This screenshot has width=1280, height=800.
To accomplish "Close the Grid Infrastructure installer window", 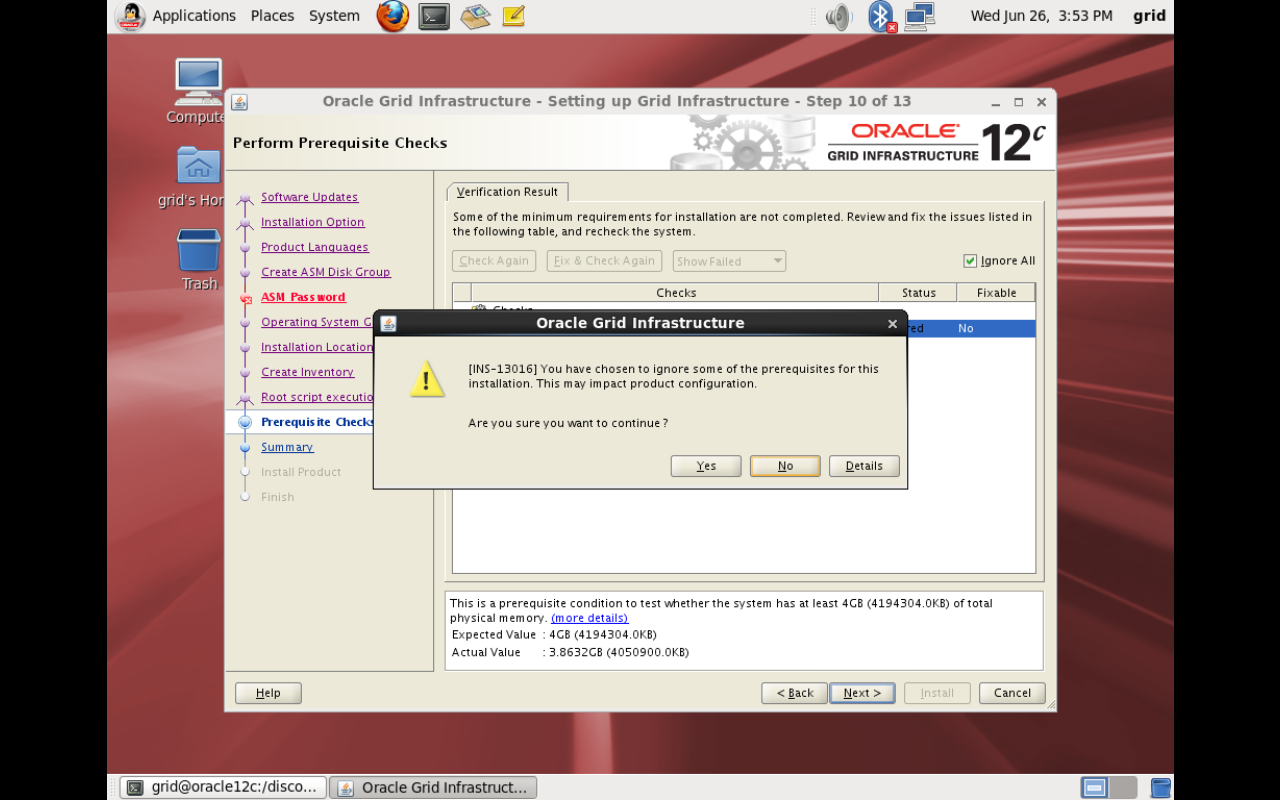I will point(1041,102).
